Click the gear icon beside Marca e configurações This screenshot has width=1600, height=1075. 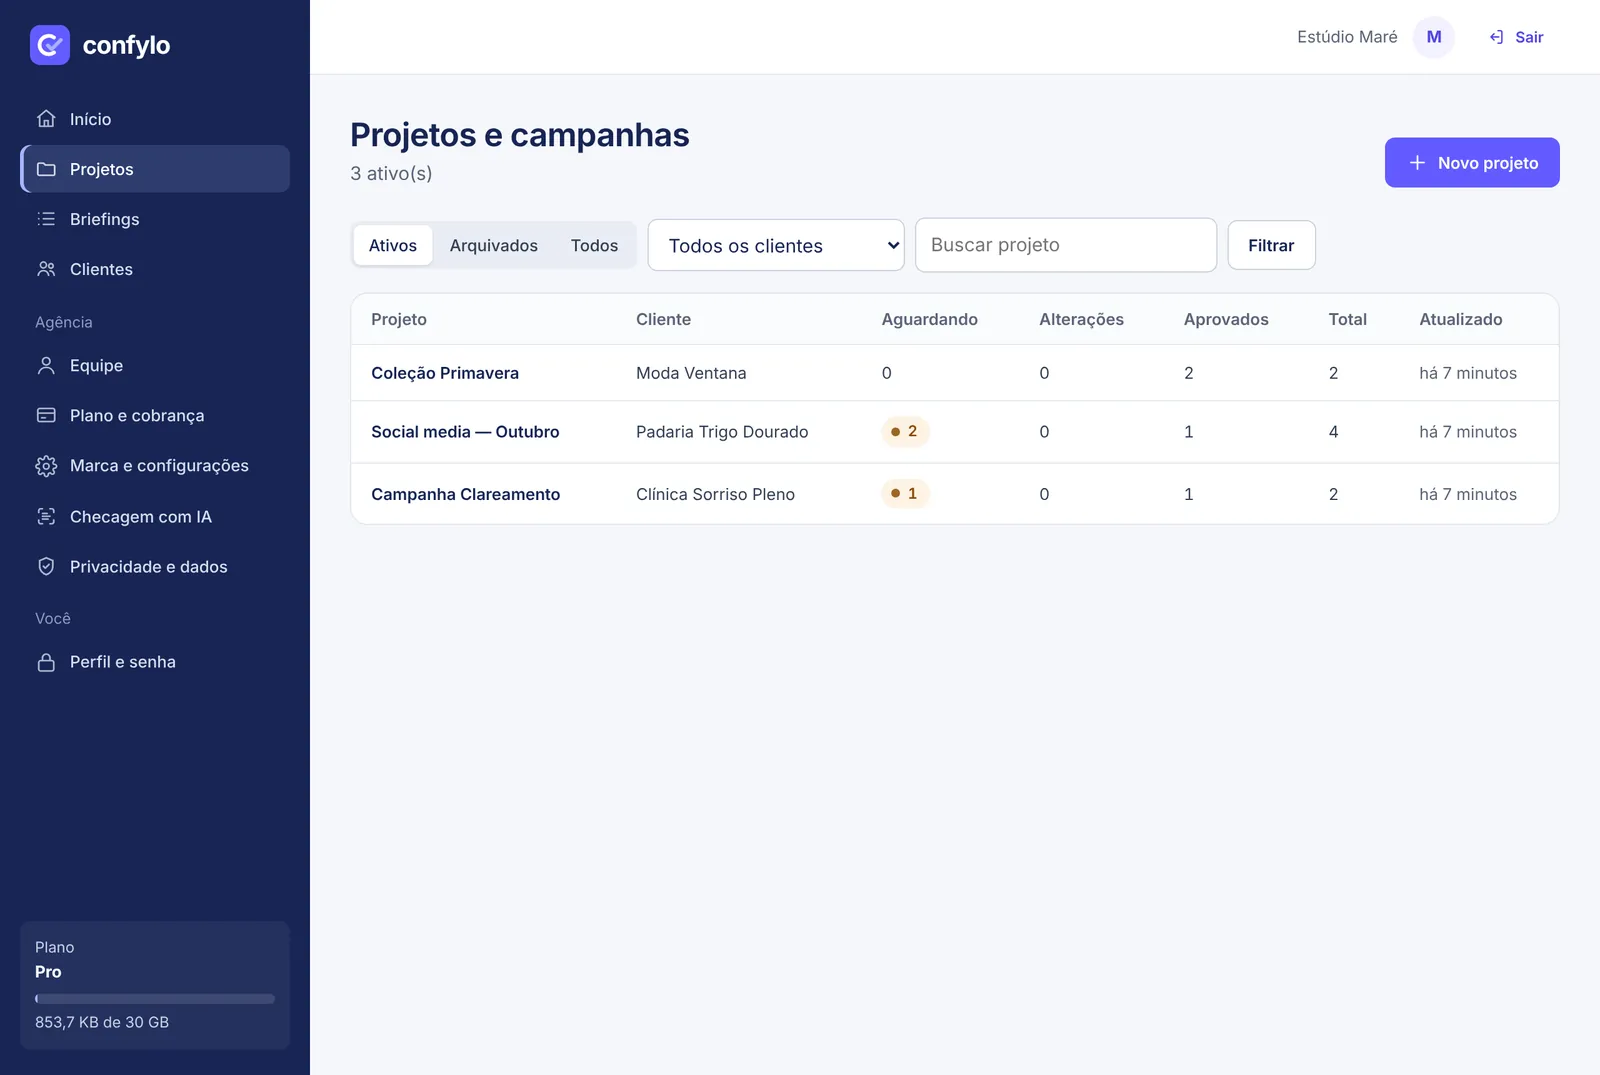tap(46, 466)
